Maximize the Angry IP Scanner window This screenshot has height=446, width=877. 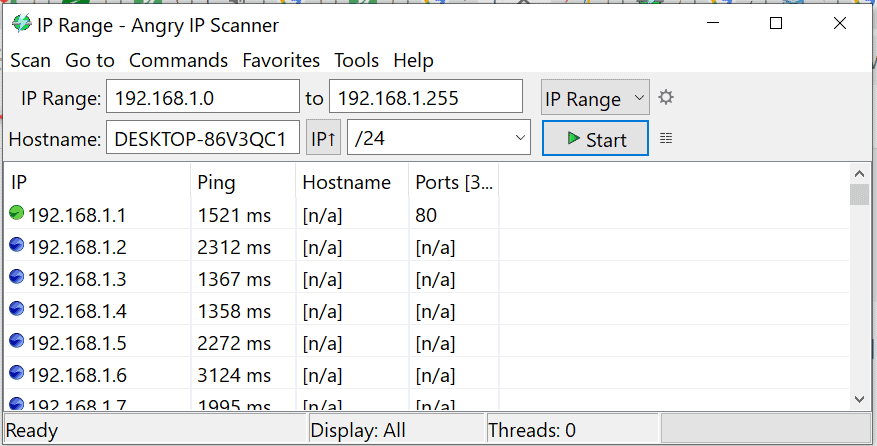776,24
